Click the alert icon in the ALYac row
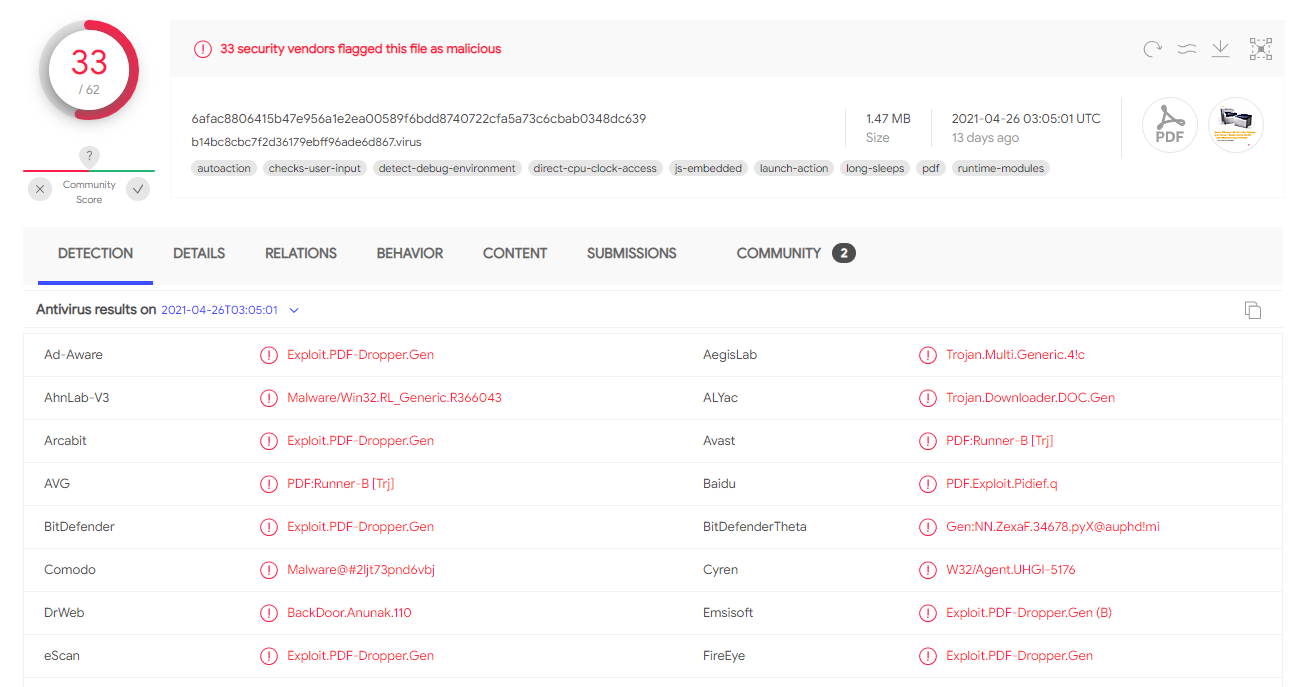 [928, 398]
